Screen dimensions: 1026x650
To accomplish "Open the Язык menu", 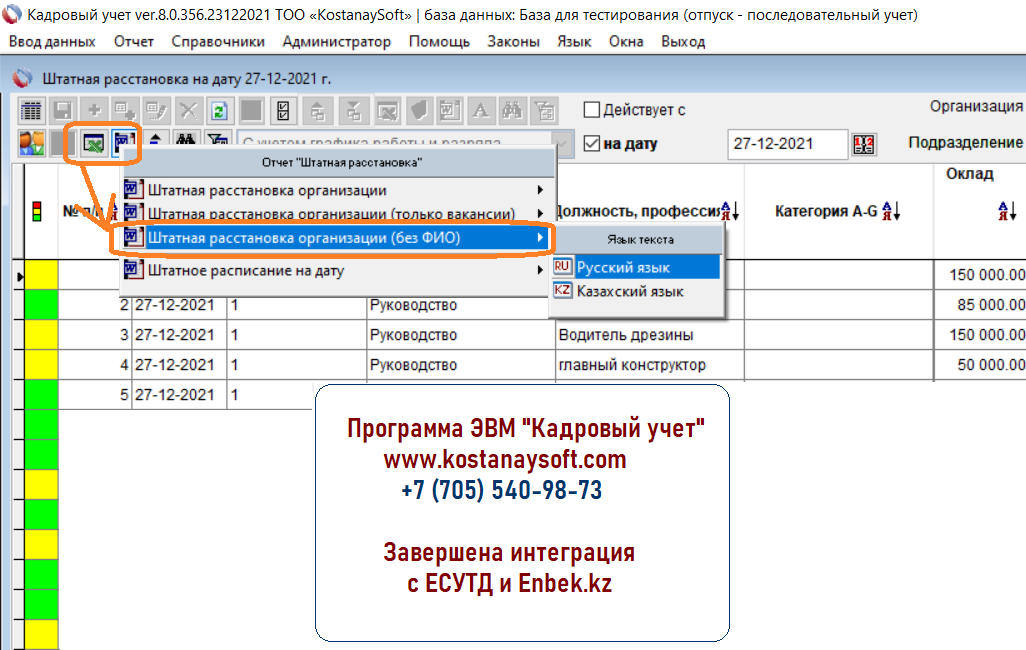I will point(574,41).
